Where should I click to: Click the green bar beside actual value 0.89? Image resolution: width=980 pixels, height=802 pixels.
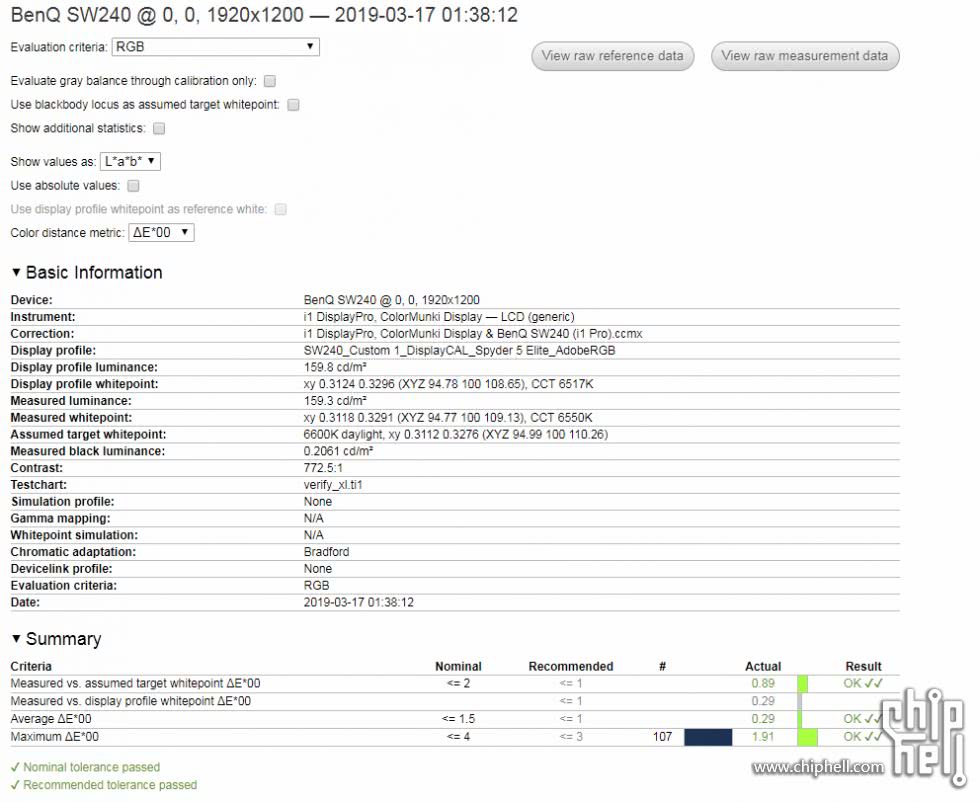click(802, 684)
